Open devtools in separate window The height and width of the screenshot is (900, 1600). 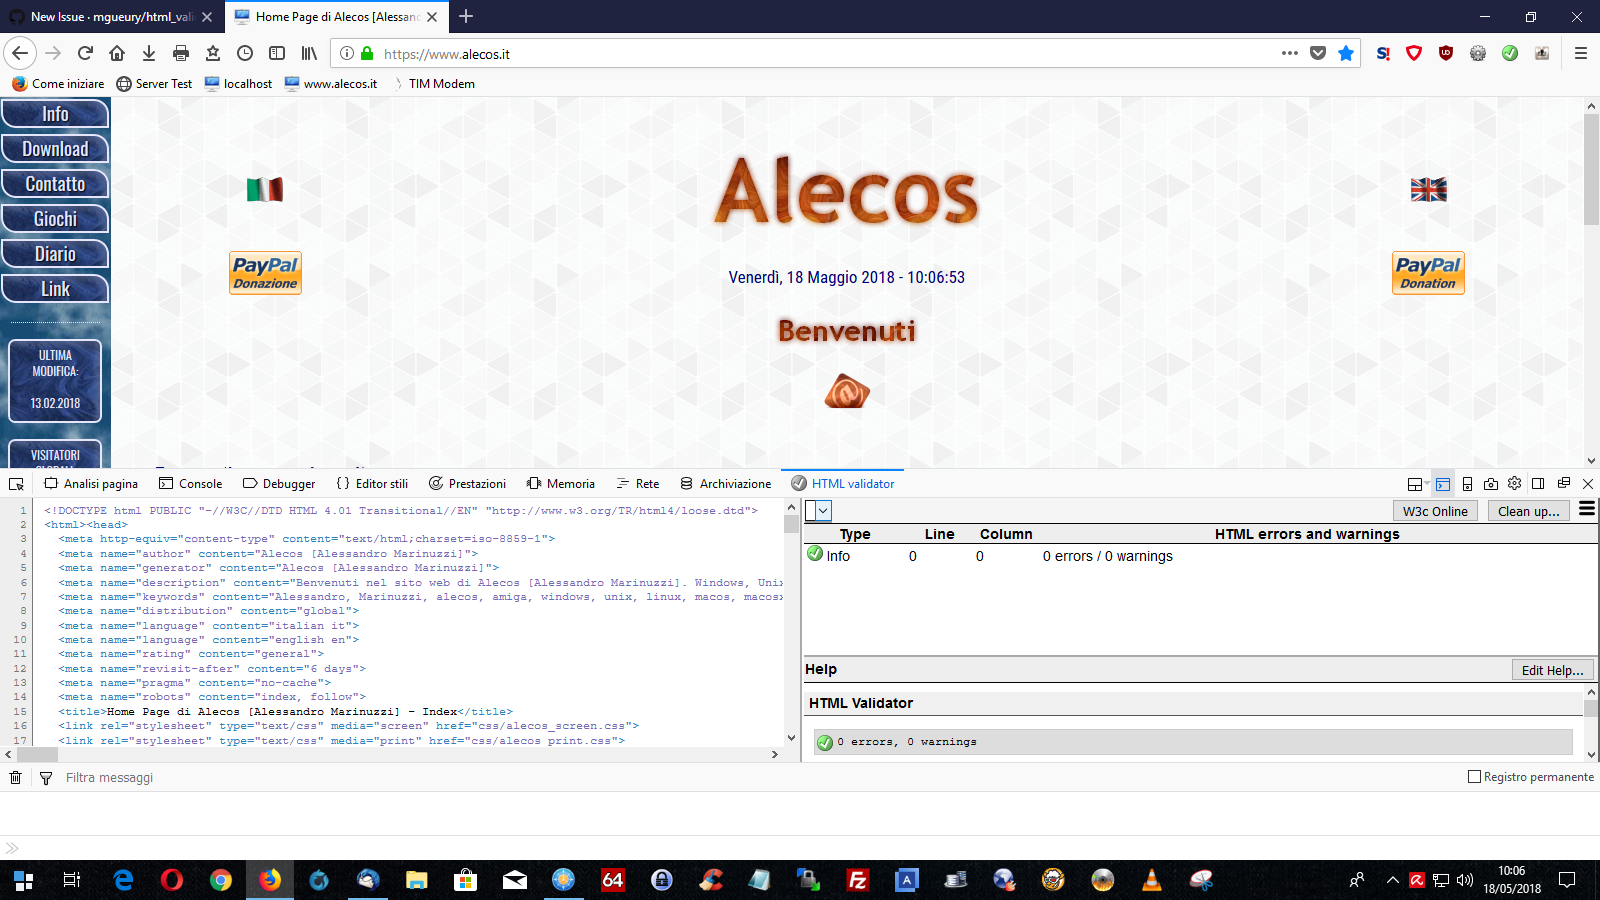tap(1564, 483)
